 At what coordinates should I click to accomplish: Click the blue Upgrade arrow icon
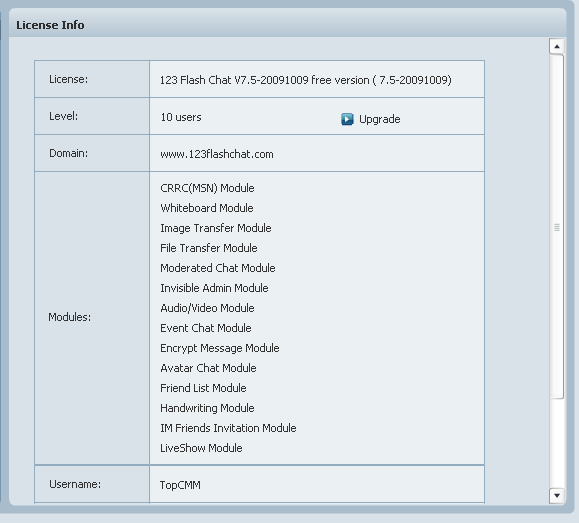coord(347,119)
